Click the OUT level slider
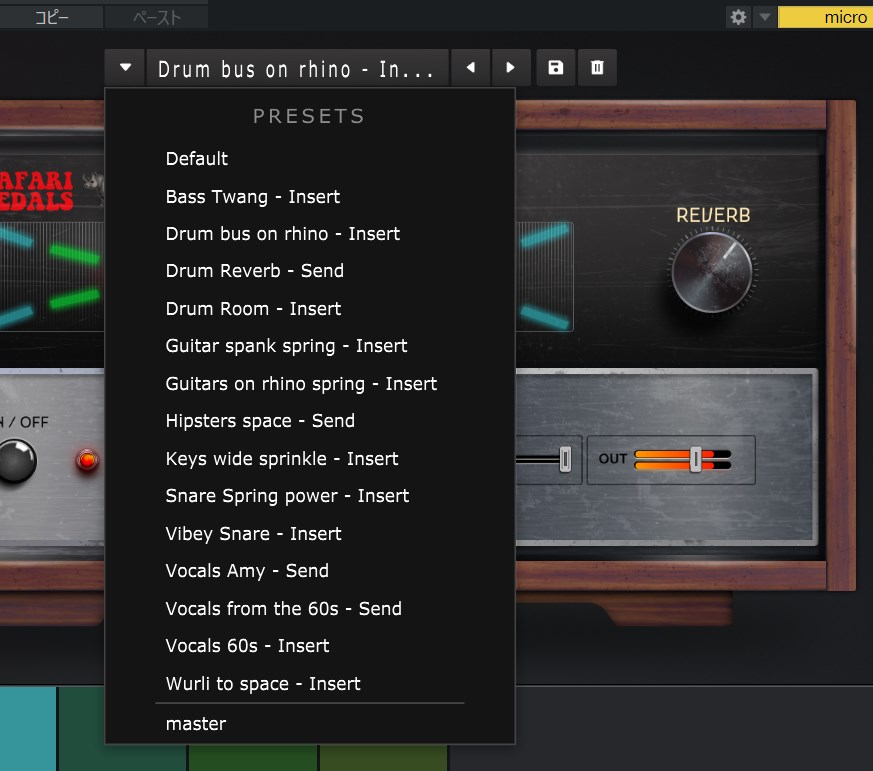 [695, 459]
